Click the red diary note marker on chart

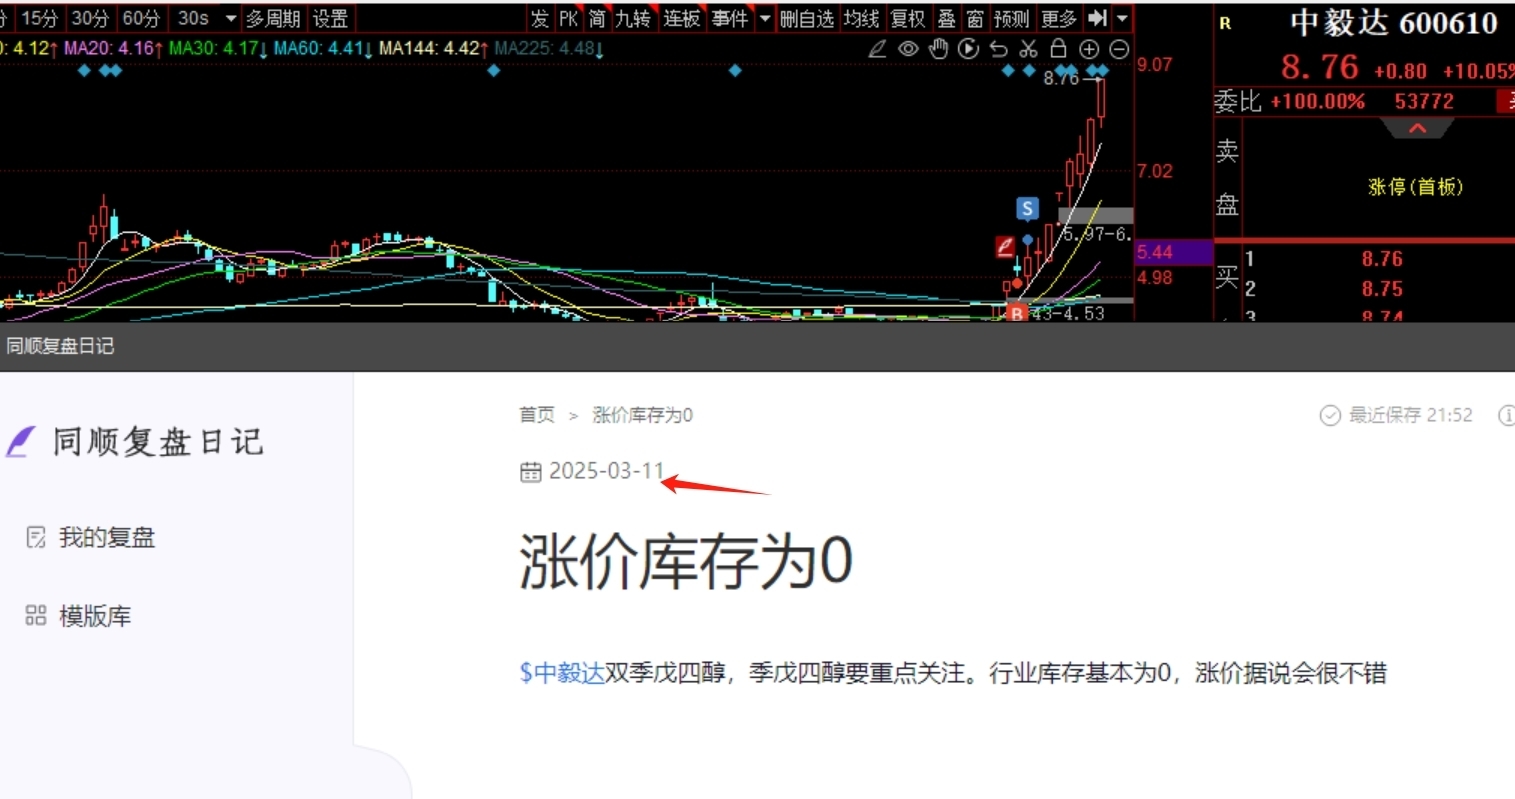(x=1005, y=246)
